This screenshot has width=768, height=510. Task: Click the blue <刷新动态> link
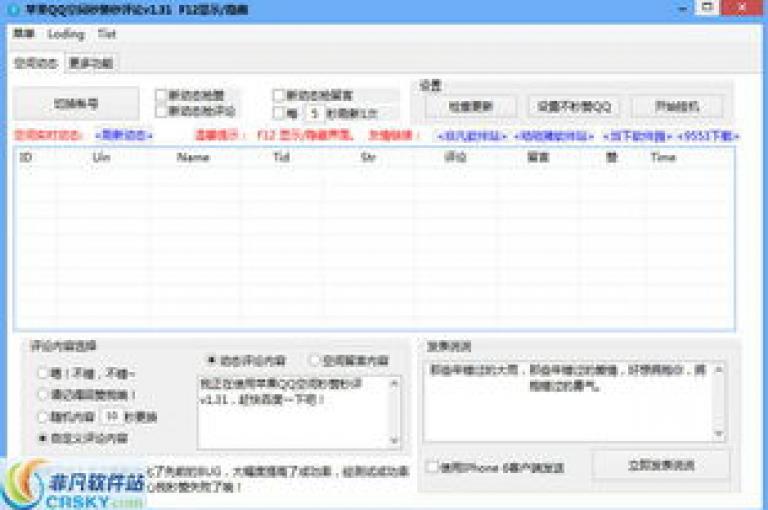[x=123, y=135]
